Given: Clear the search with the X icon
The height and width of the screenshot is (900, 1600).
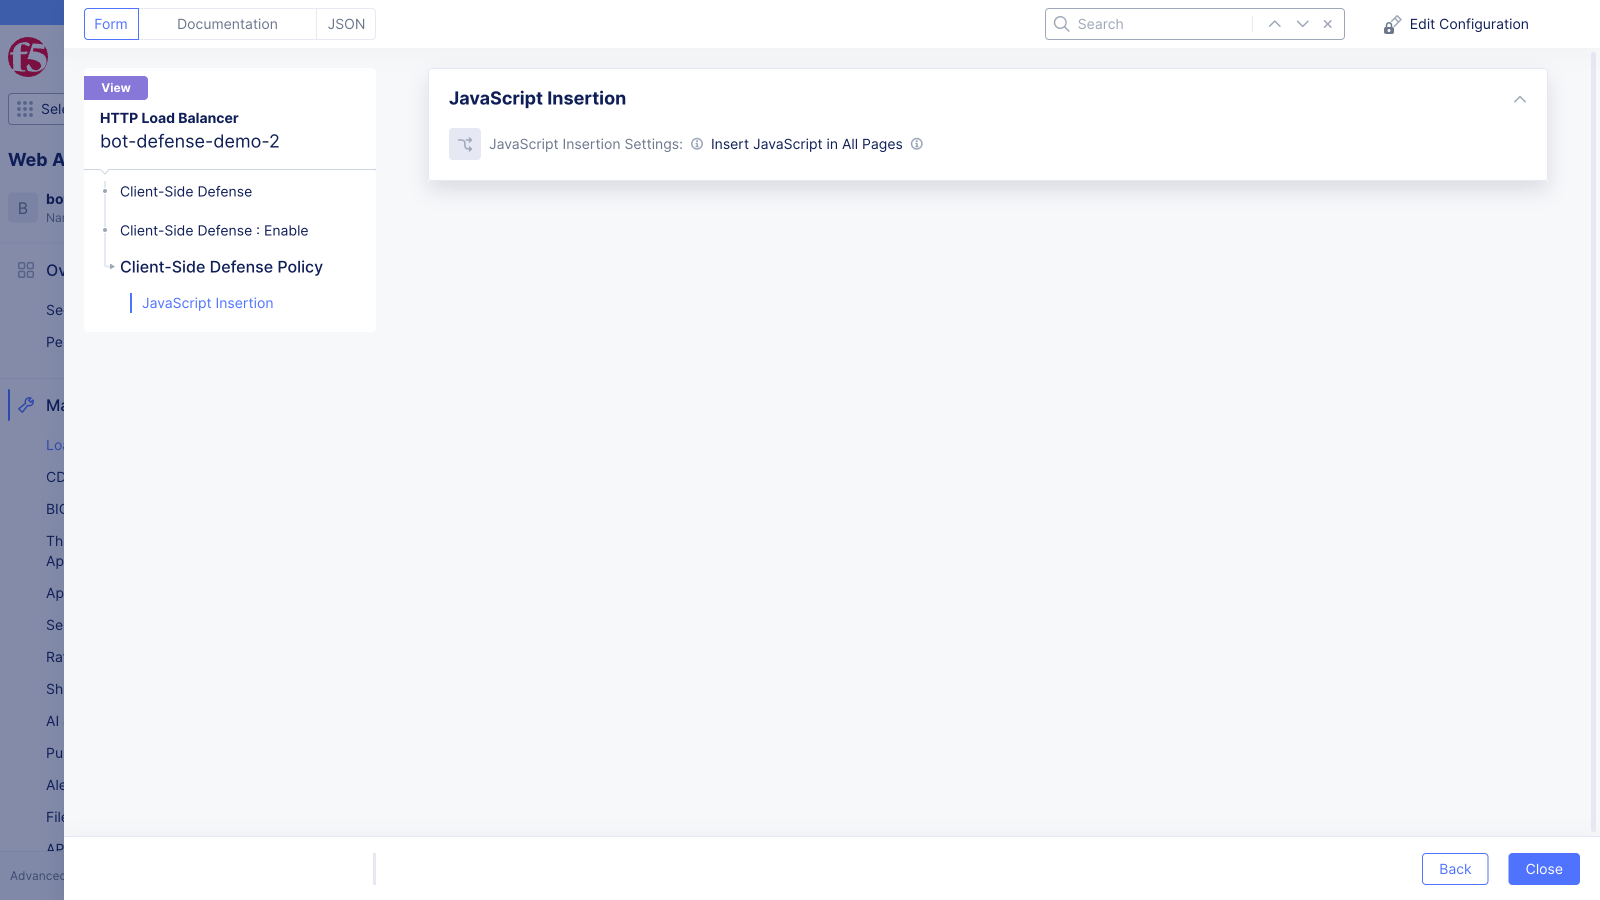Looking at the screenshot, I should pyautogui.click(x=1327, y=23).
